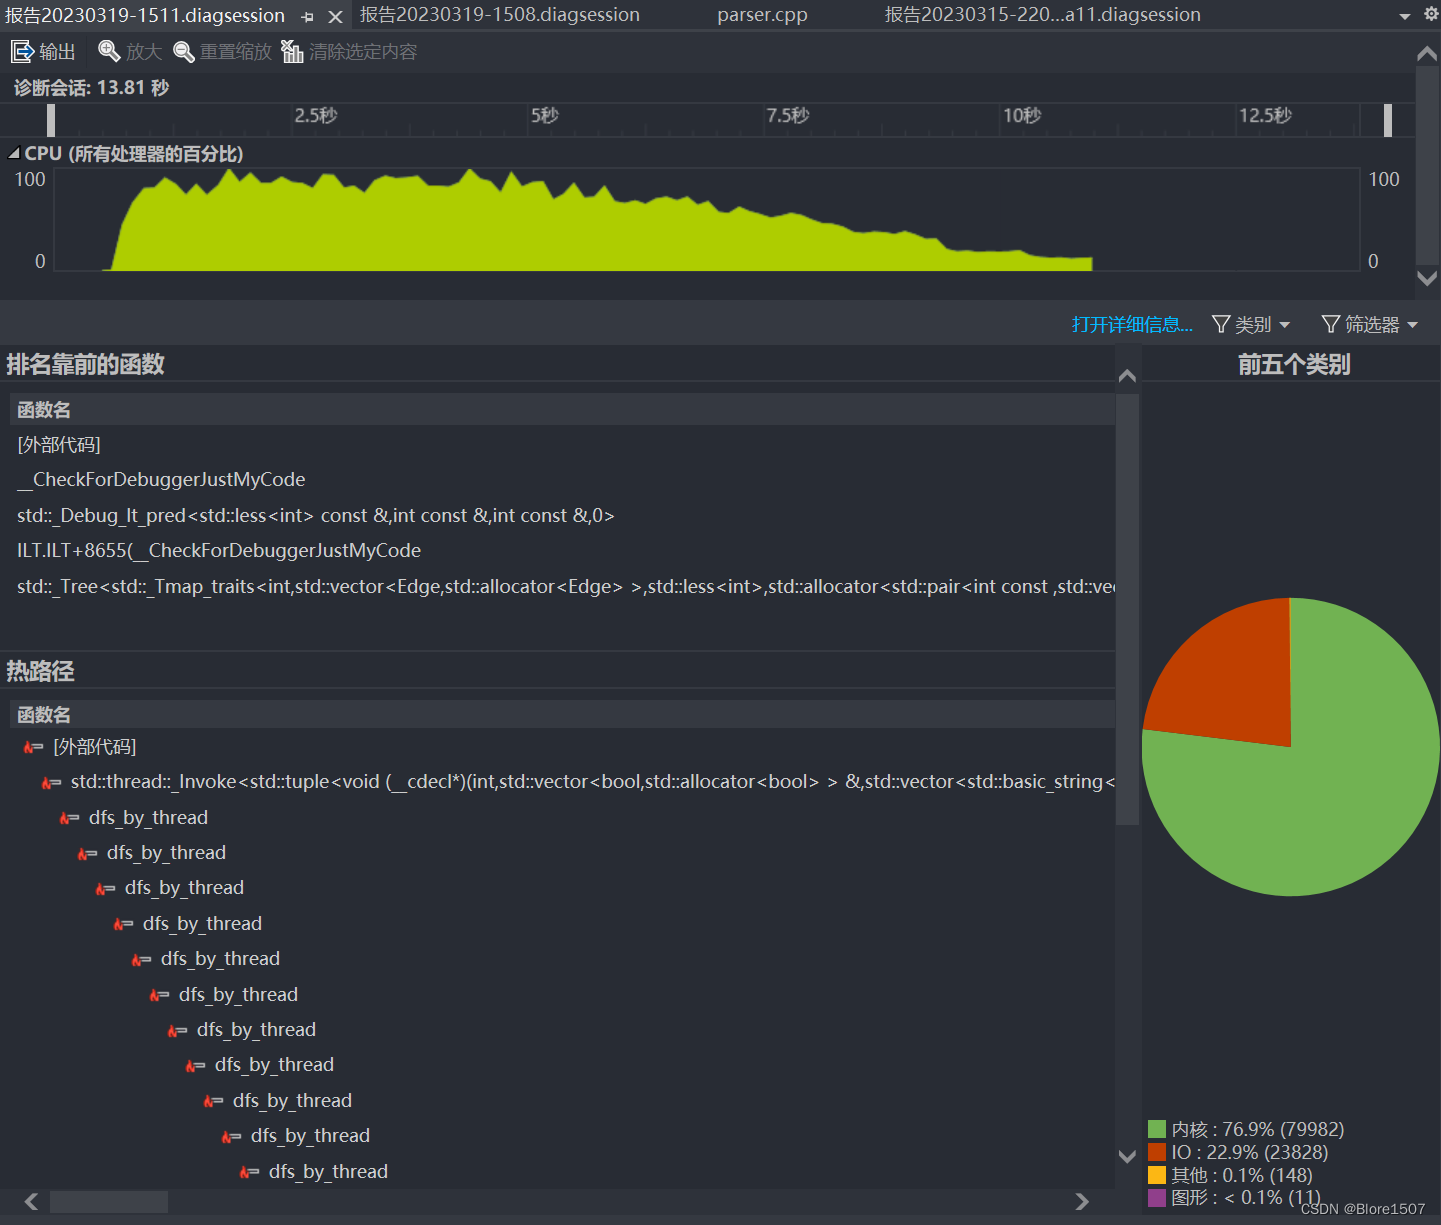Select the [外部代码] hot path row
Image resolution: width=1441 pixels, height=1225 pixels.
click(x=562, y=747)
